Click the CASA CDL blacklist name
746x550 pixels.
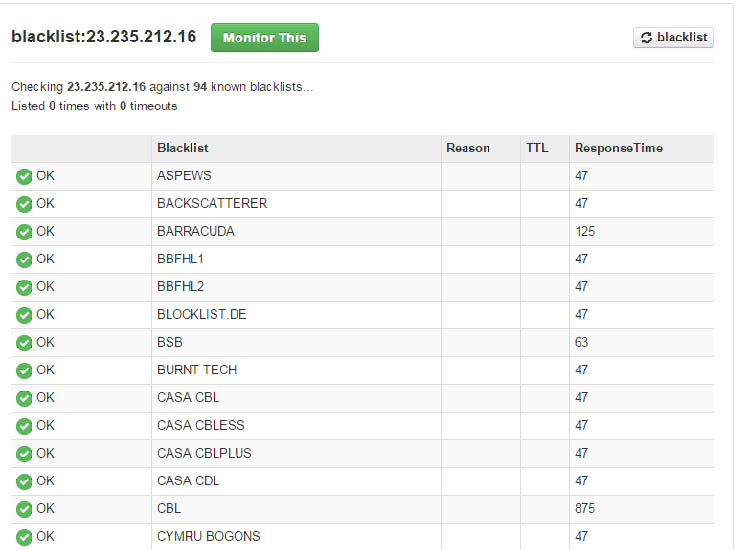click(x=188, y=481)
